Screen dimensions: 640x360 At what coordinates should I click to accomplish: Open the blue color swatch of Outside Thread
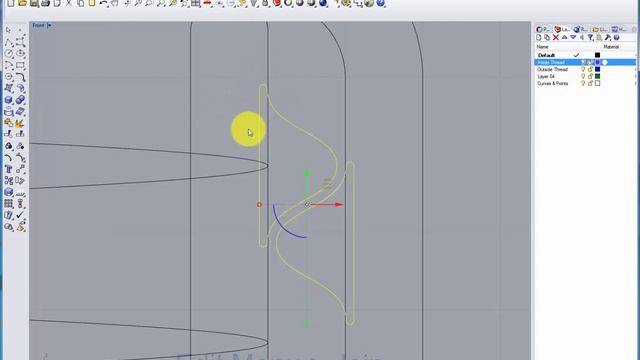point(598,69)
